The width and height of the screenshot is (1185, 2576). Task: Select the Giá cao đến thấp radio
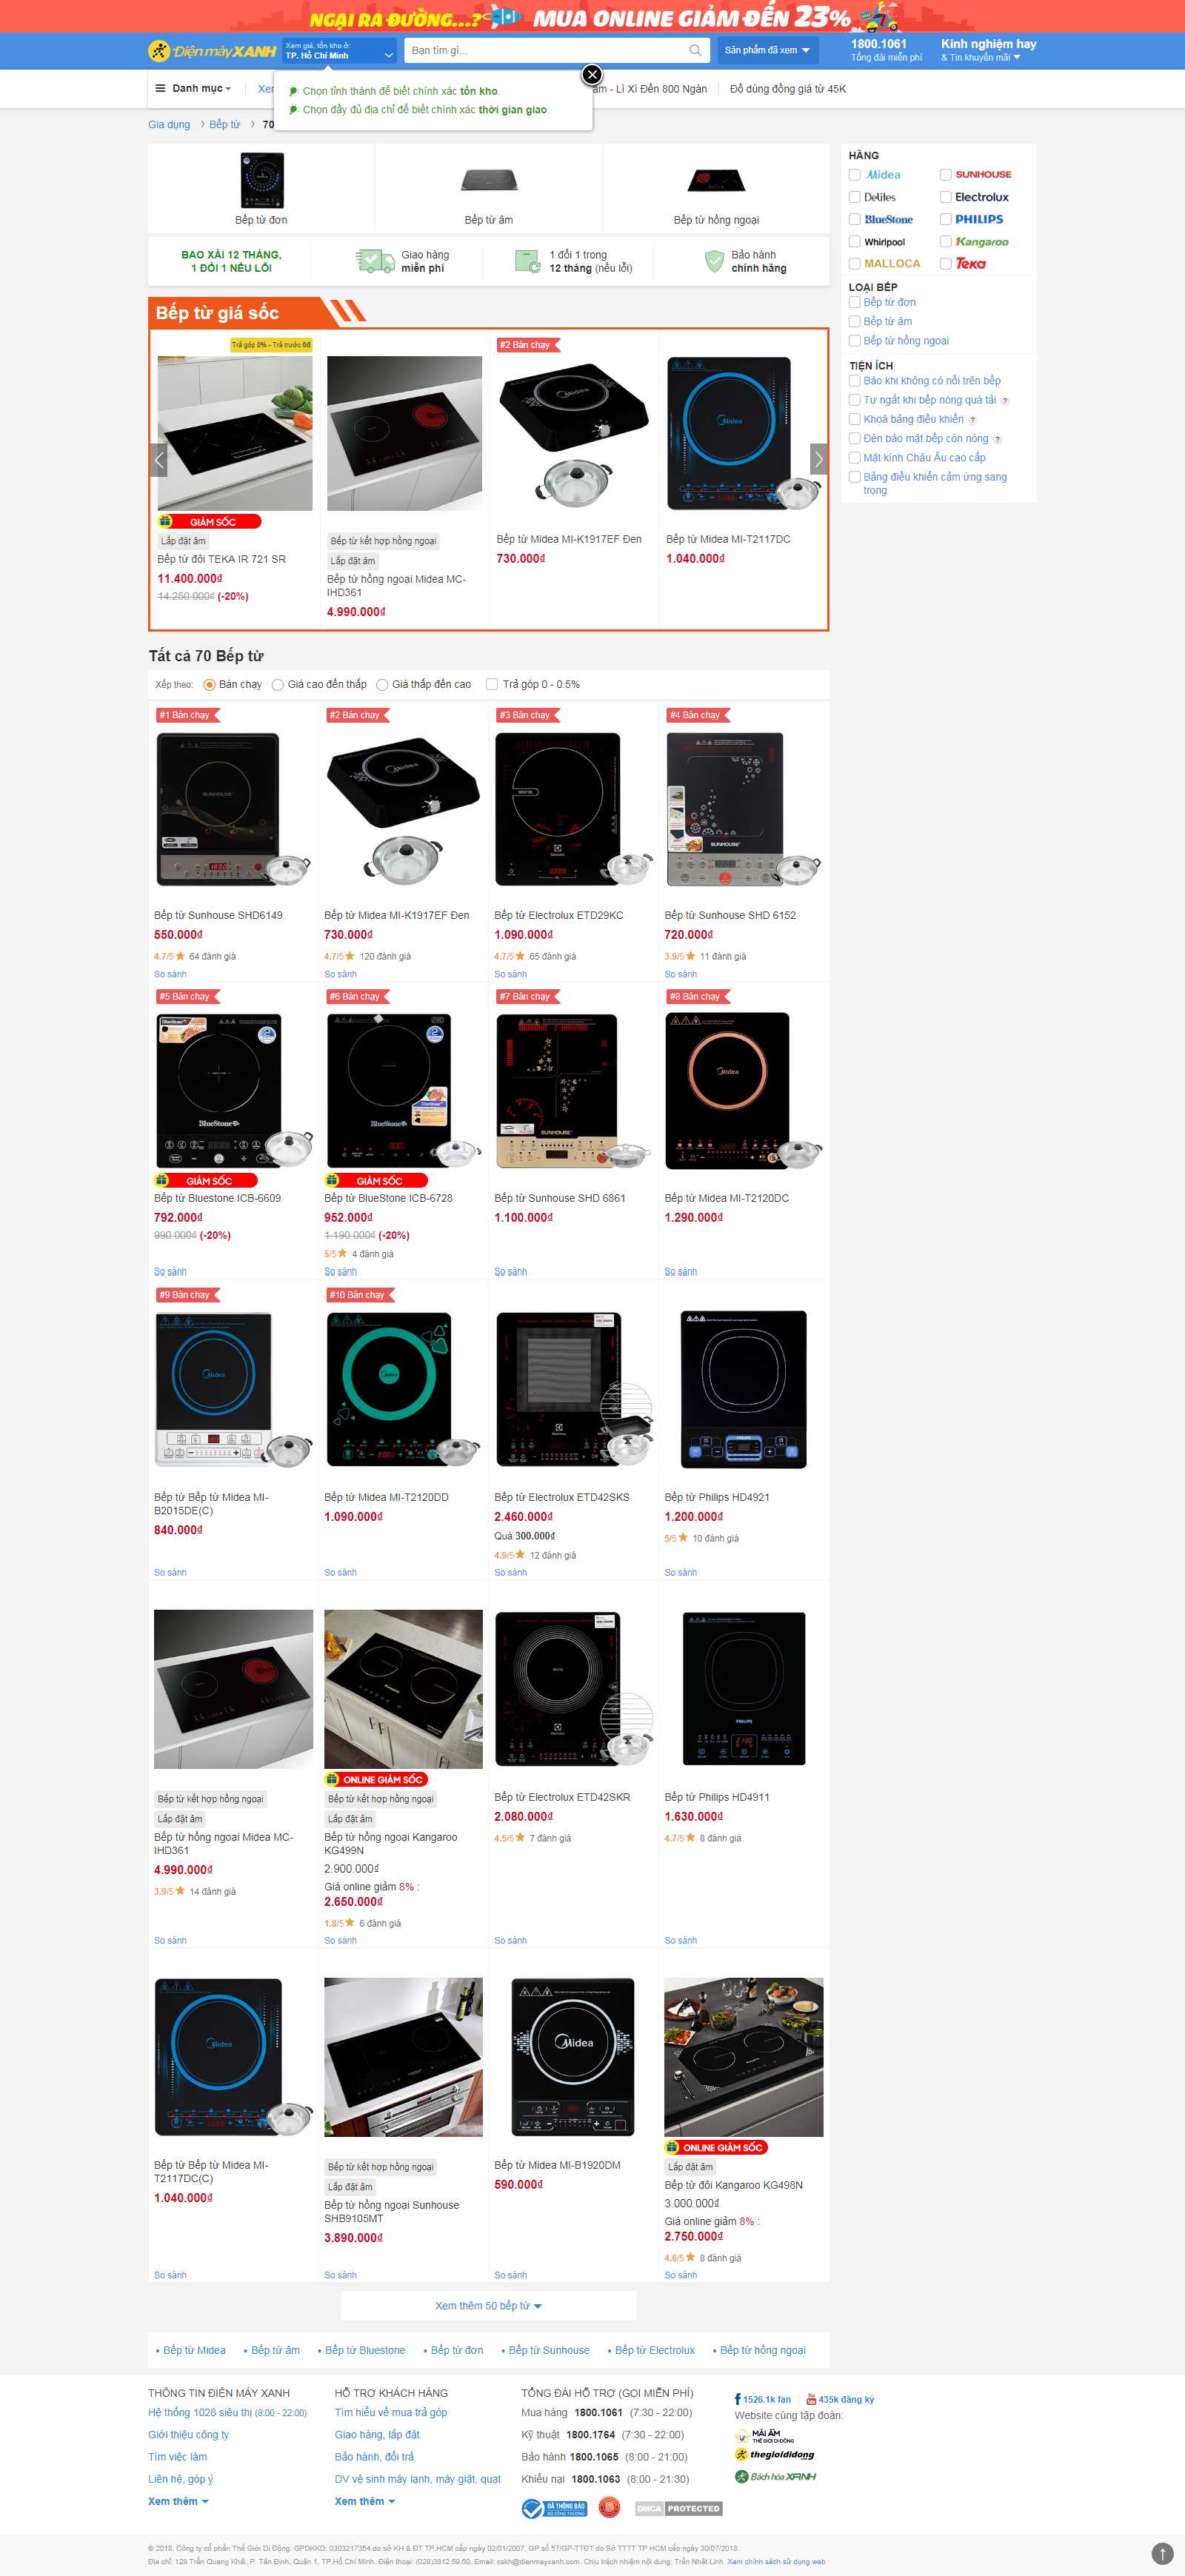point(278,685)
